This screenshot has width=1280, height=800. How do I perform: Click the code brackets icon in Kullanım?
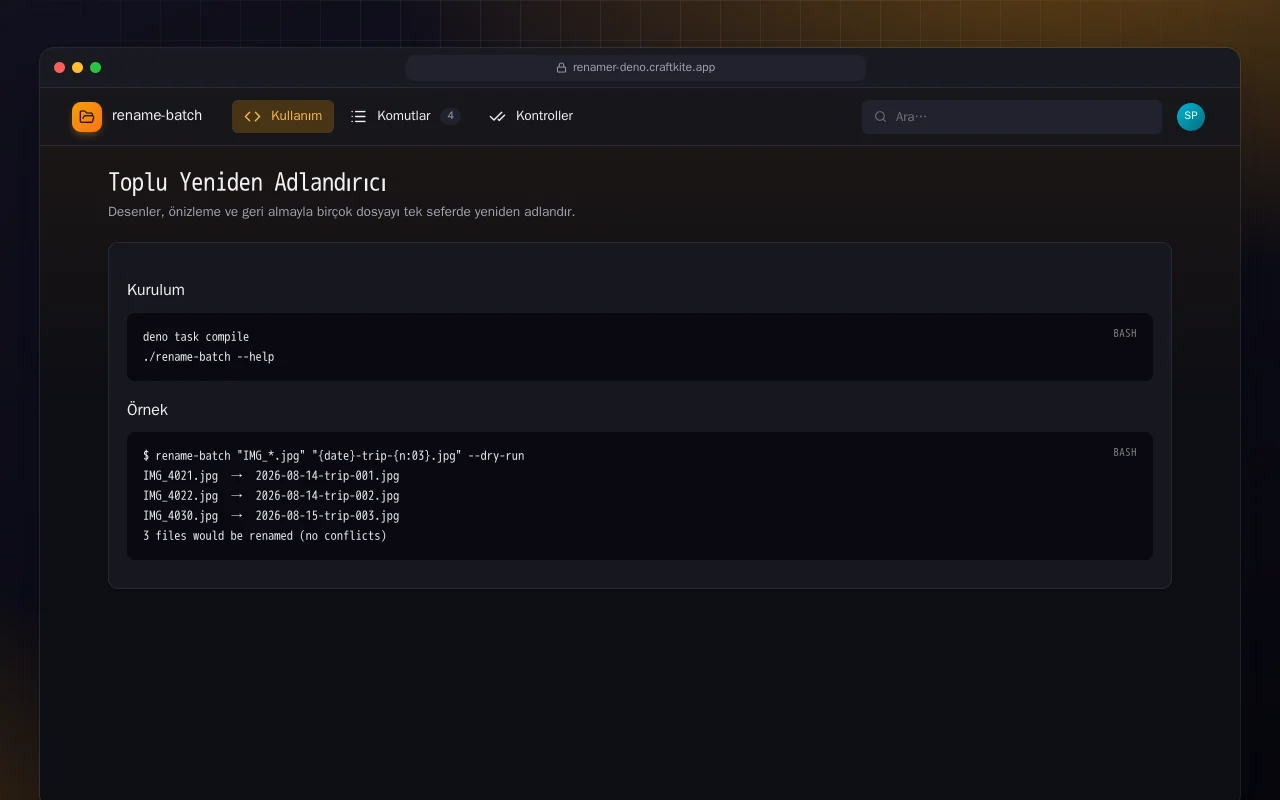point(252,117)
